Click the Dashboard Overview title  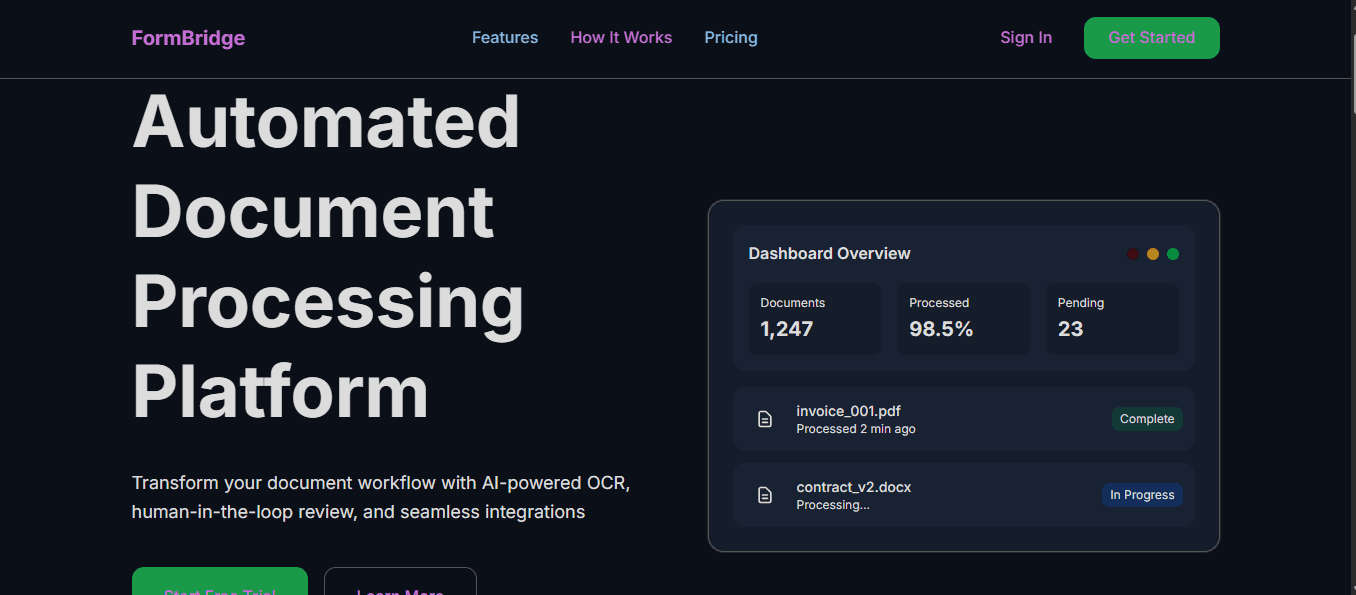829,254
